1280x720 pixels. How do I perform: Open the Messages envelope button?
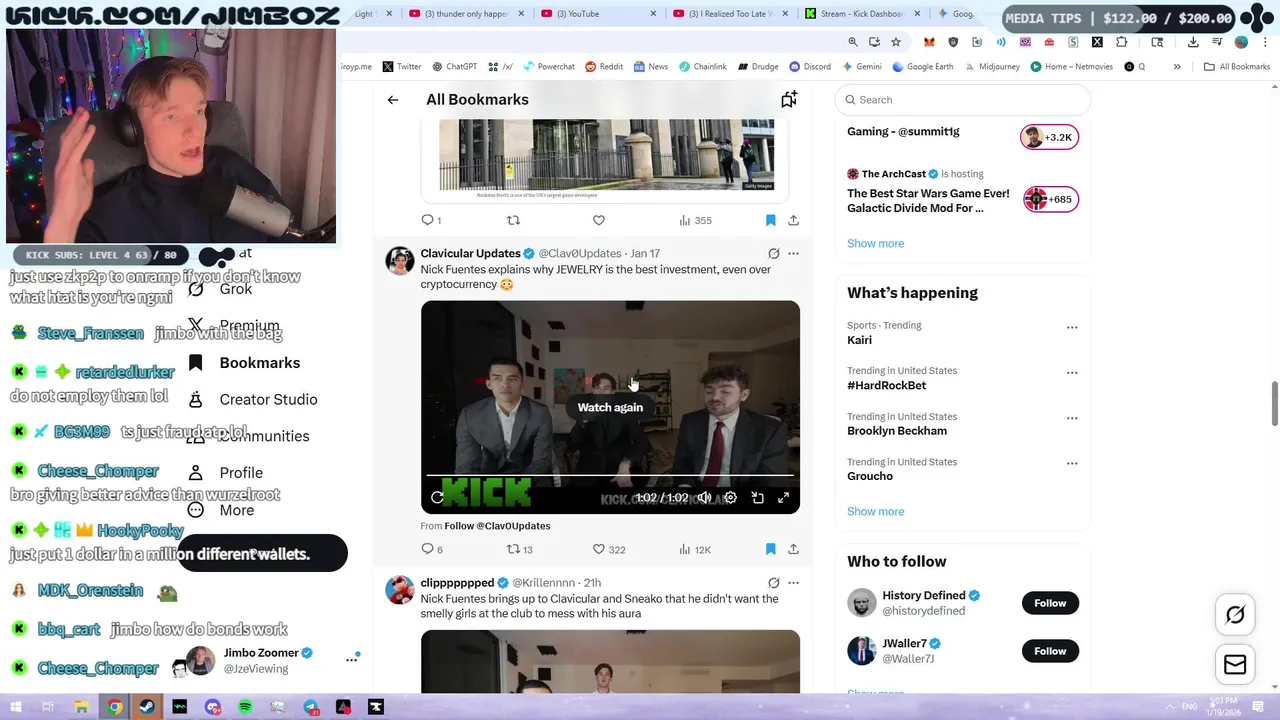coord(1235,665)
